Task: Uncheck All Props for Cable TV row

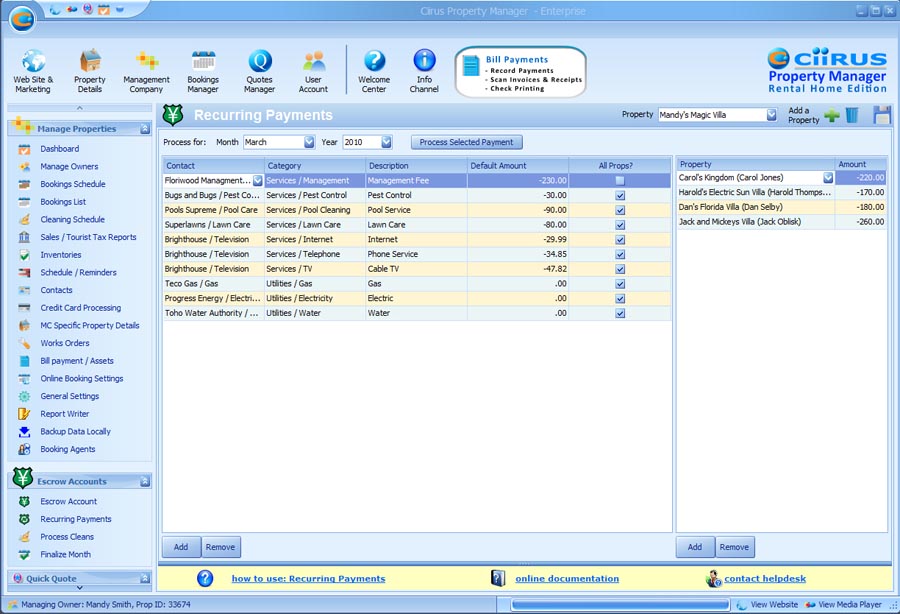Action: coord(620,270)
